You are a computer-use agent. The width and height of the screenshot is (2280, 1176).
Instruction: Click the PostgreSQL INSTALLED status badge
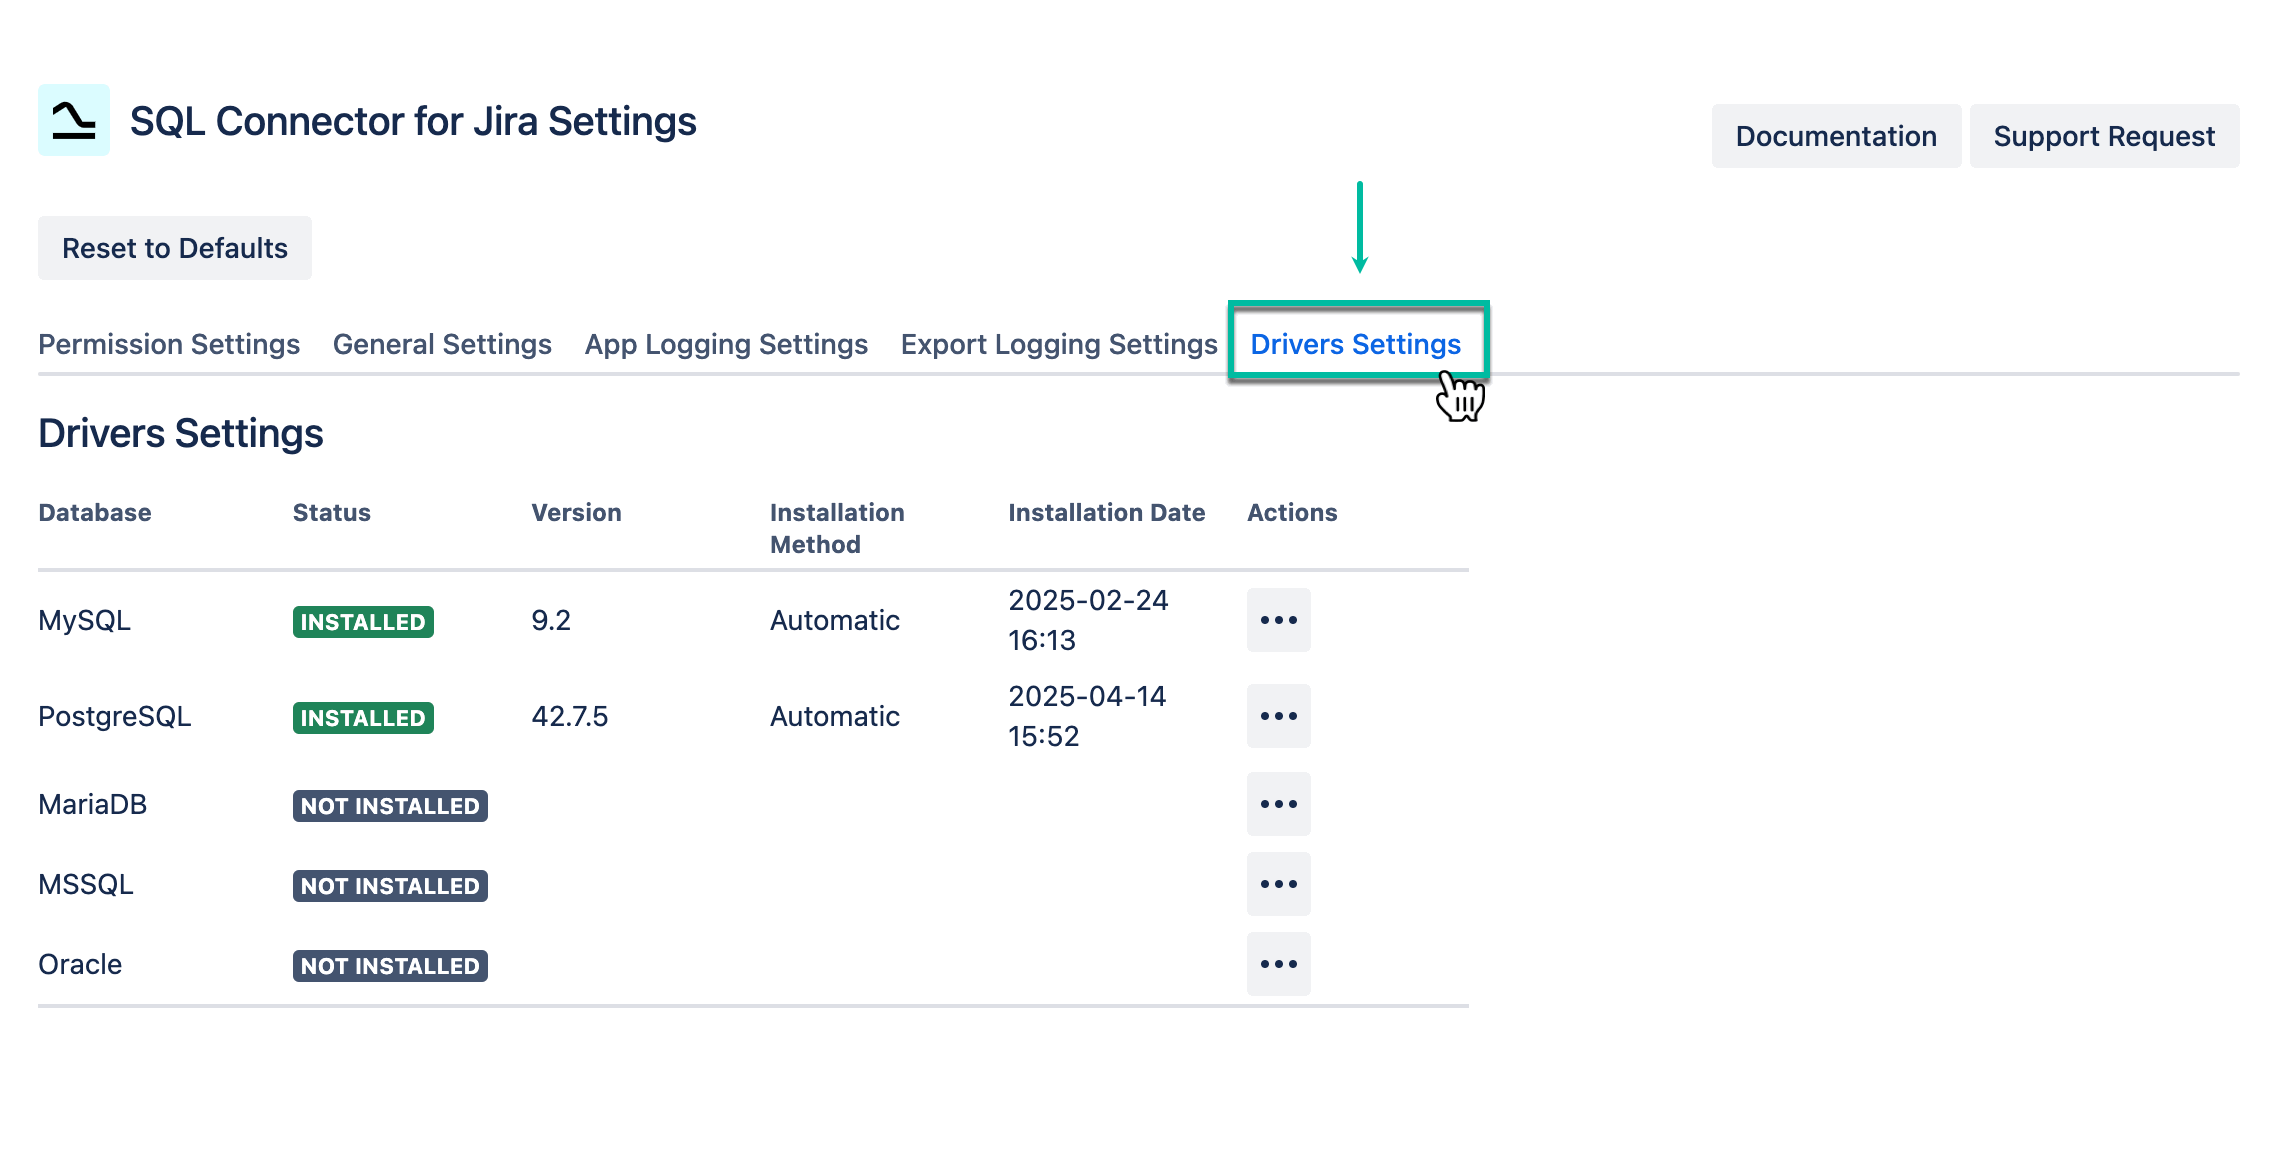click(x=362, y=717)
